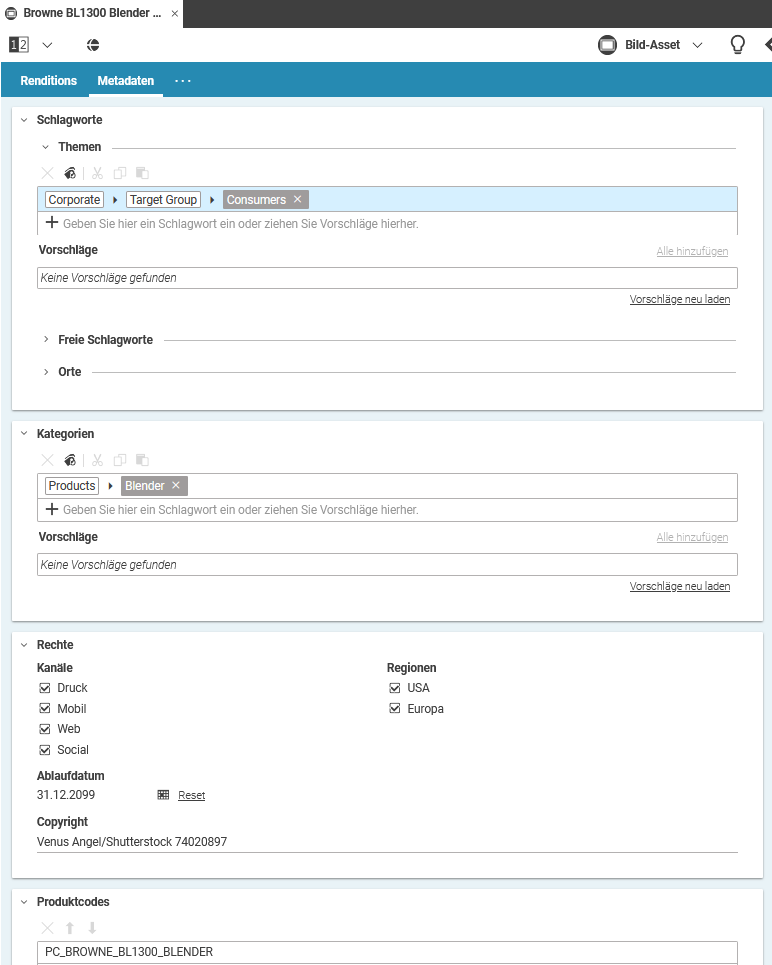The width and height of the screenshot is (772, 965).
Task: Uncheck the USA region checkbox
Action: click(x=395, y=688)
